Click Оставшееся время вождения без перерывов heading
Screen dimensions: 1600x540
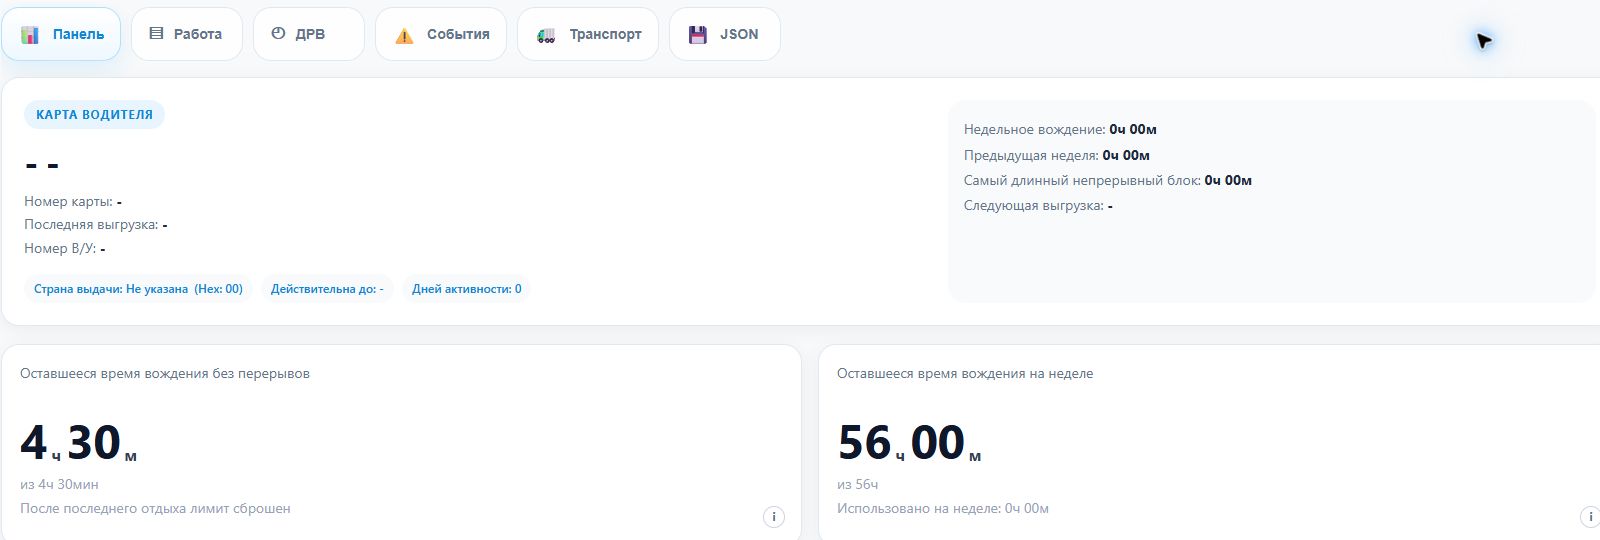pyautogui.click(x=165, y=373)
